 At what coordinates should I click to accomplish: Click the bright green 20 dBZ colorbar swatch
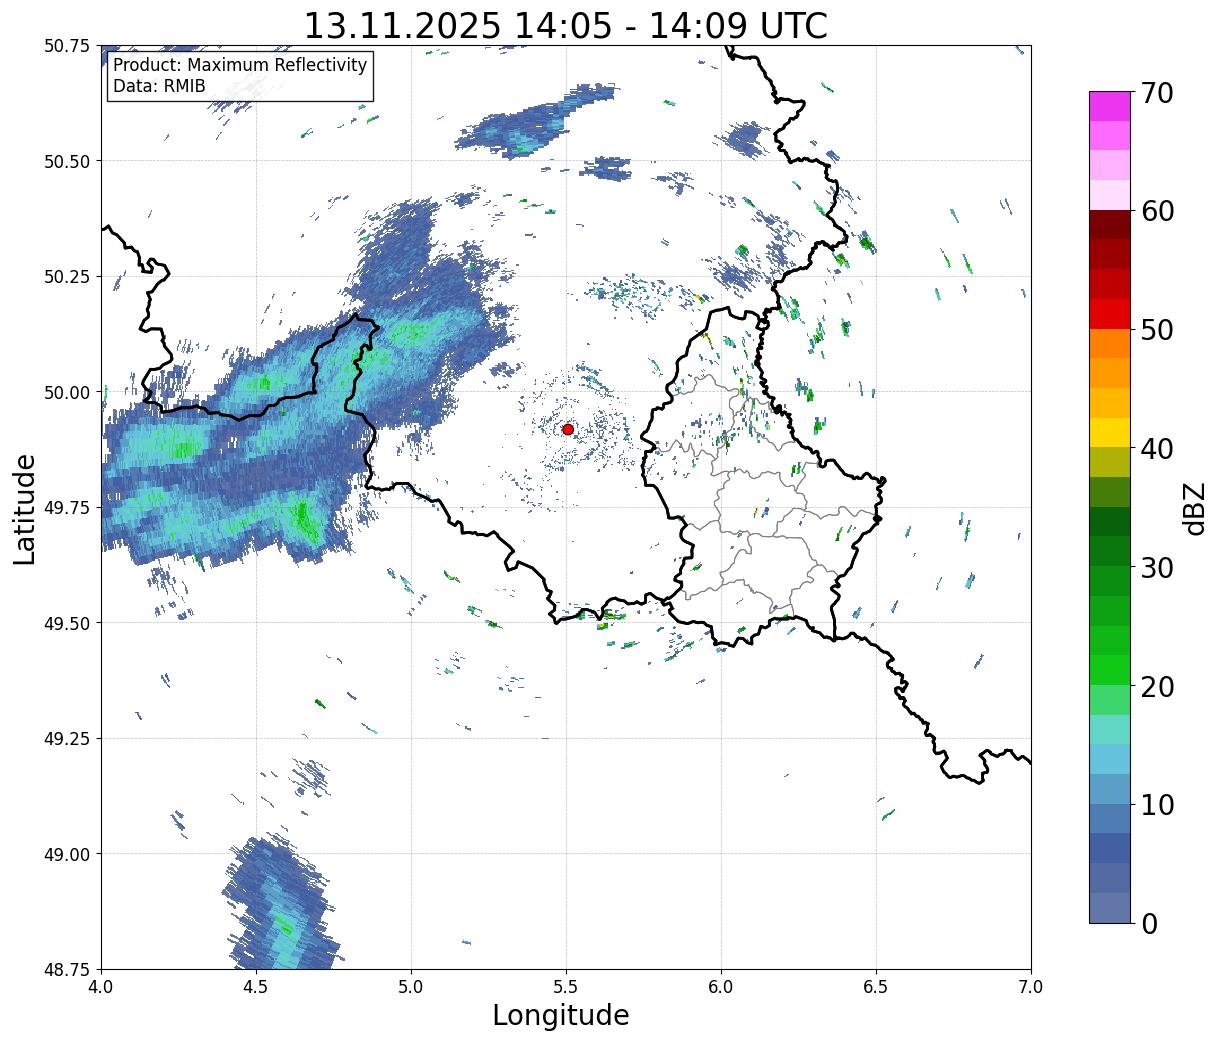point(1110,670)
